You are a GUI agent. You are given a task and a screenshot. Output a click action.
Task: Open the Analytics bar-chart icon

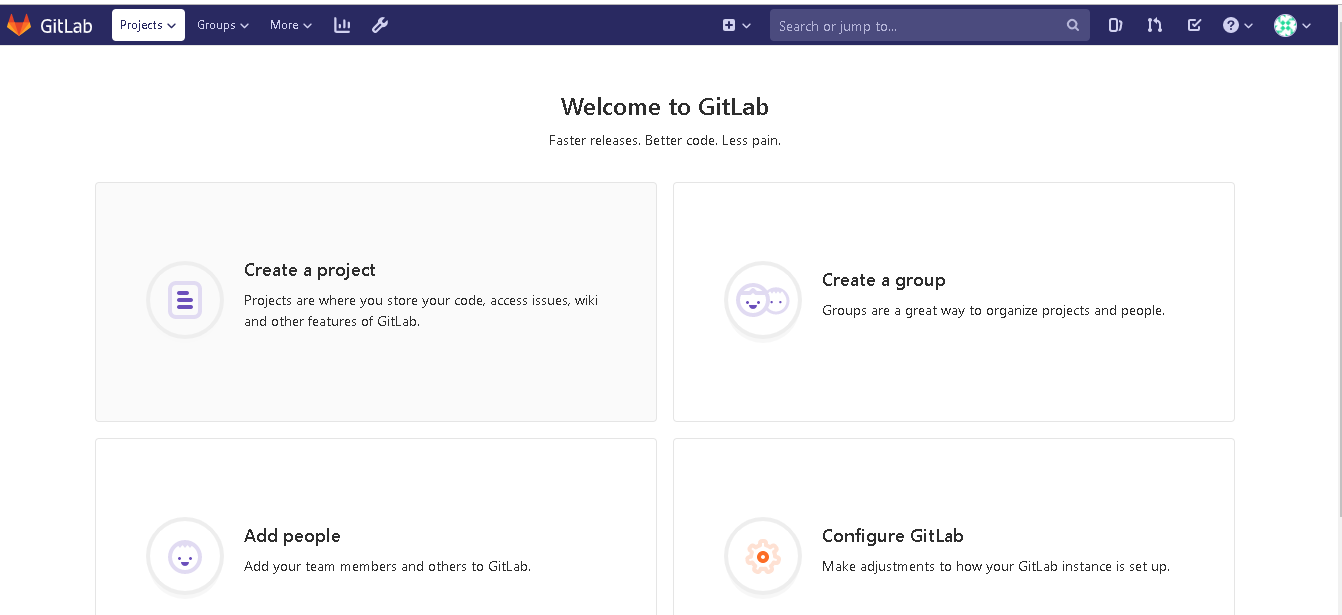342,25
